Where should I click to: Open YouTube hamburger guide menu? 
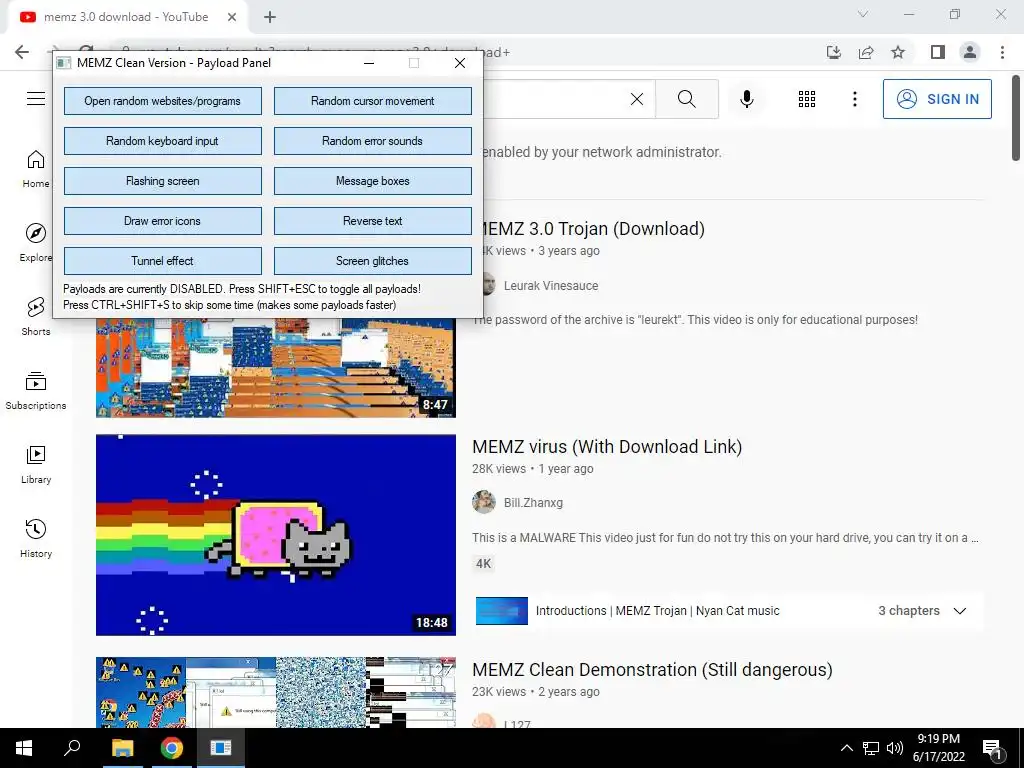[36, 99]
